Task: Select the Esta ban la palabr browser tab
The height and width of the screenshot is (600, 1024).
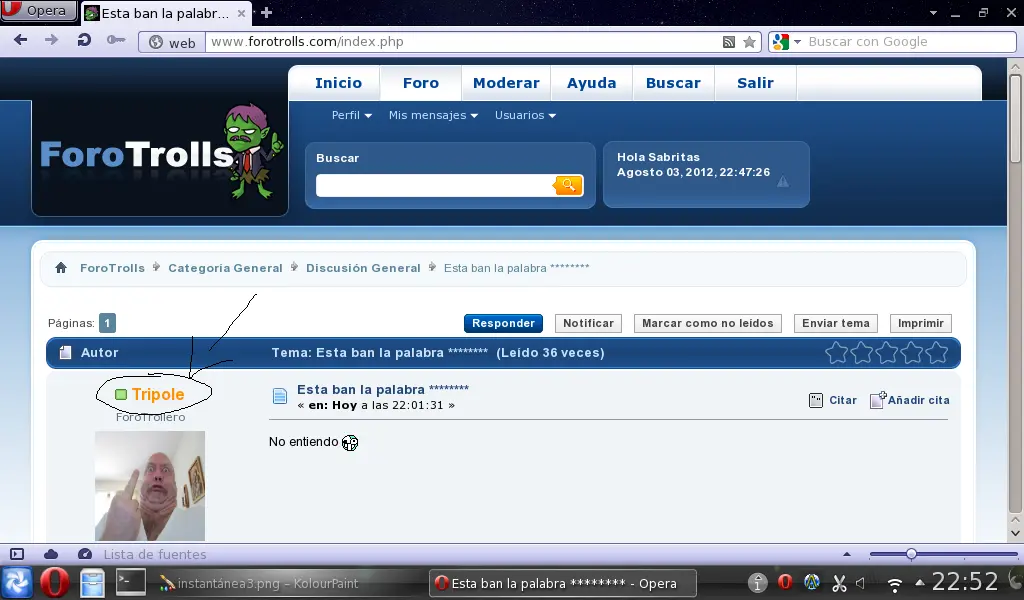Action: coord(167,13)
